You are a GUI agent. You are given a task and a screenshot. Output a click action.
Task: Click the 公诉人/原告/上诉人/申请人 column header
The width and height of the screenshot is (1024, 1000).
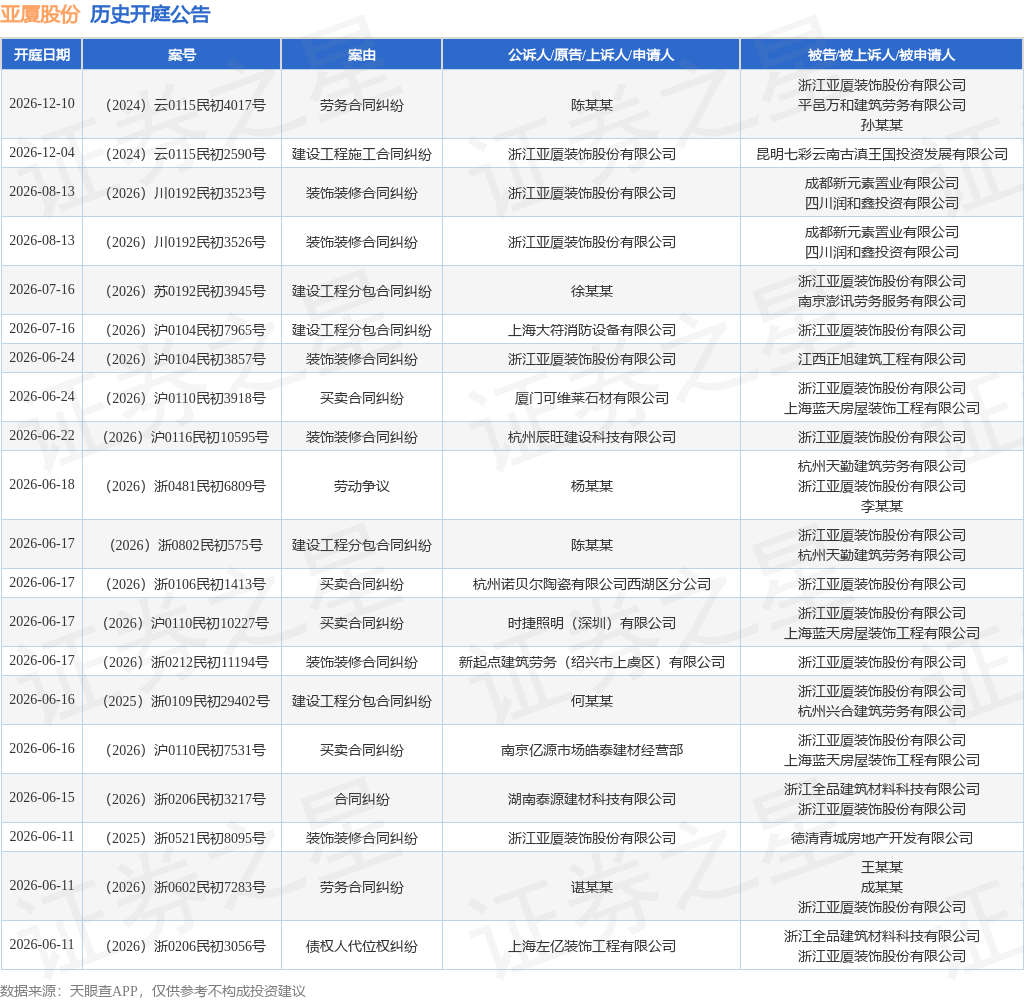pyautogui.click(x=591, y=55)
